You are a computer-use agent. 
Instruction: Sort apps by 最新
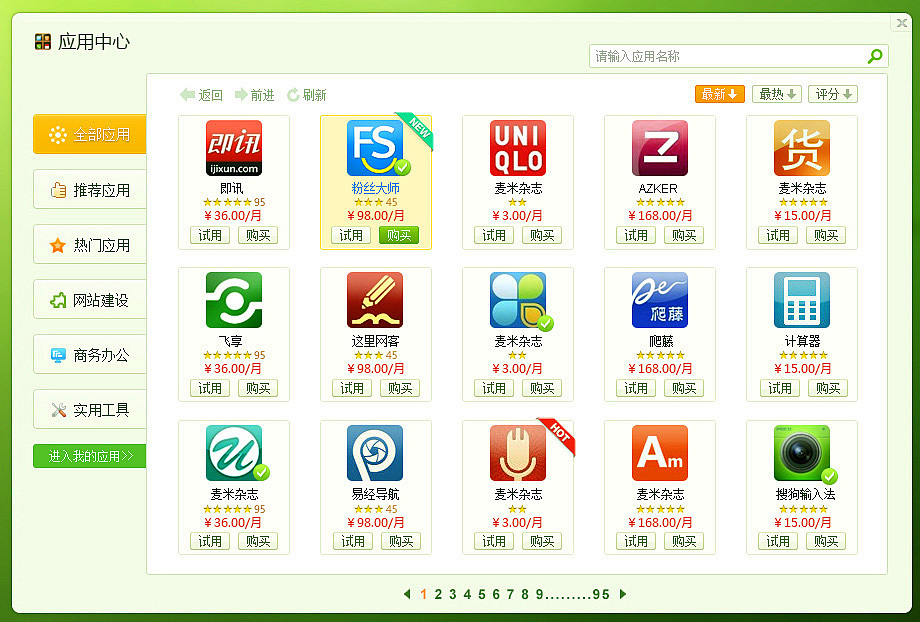tap(720, 94)
